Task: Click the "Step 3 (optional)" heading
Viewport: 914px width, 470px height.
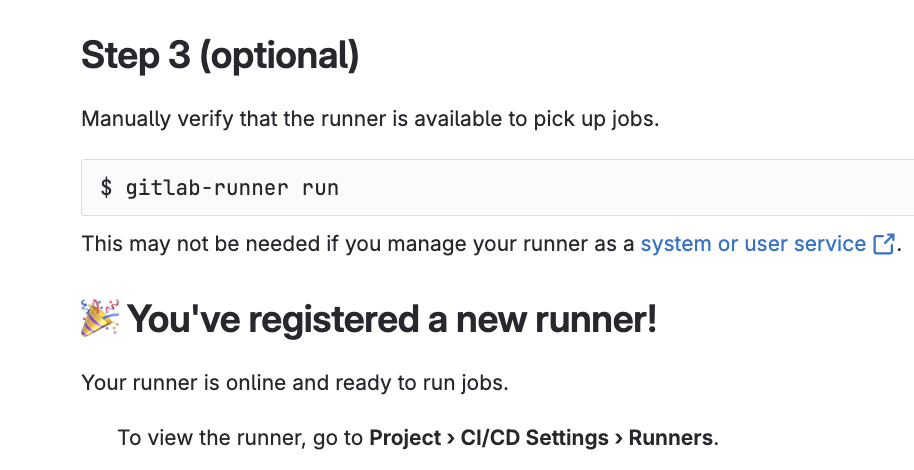Action: 219,56
